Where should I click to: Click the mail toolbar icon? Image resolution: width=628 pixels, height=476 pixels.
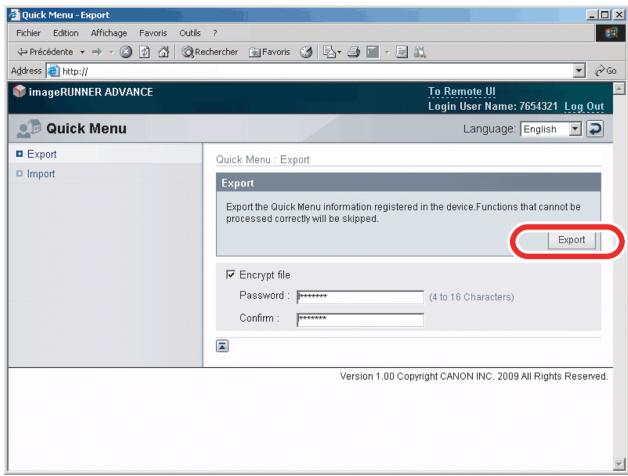330,52
